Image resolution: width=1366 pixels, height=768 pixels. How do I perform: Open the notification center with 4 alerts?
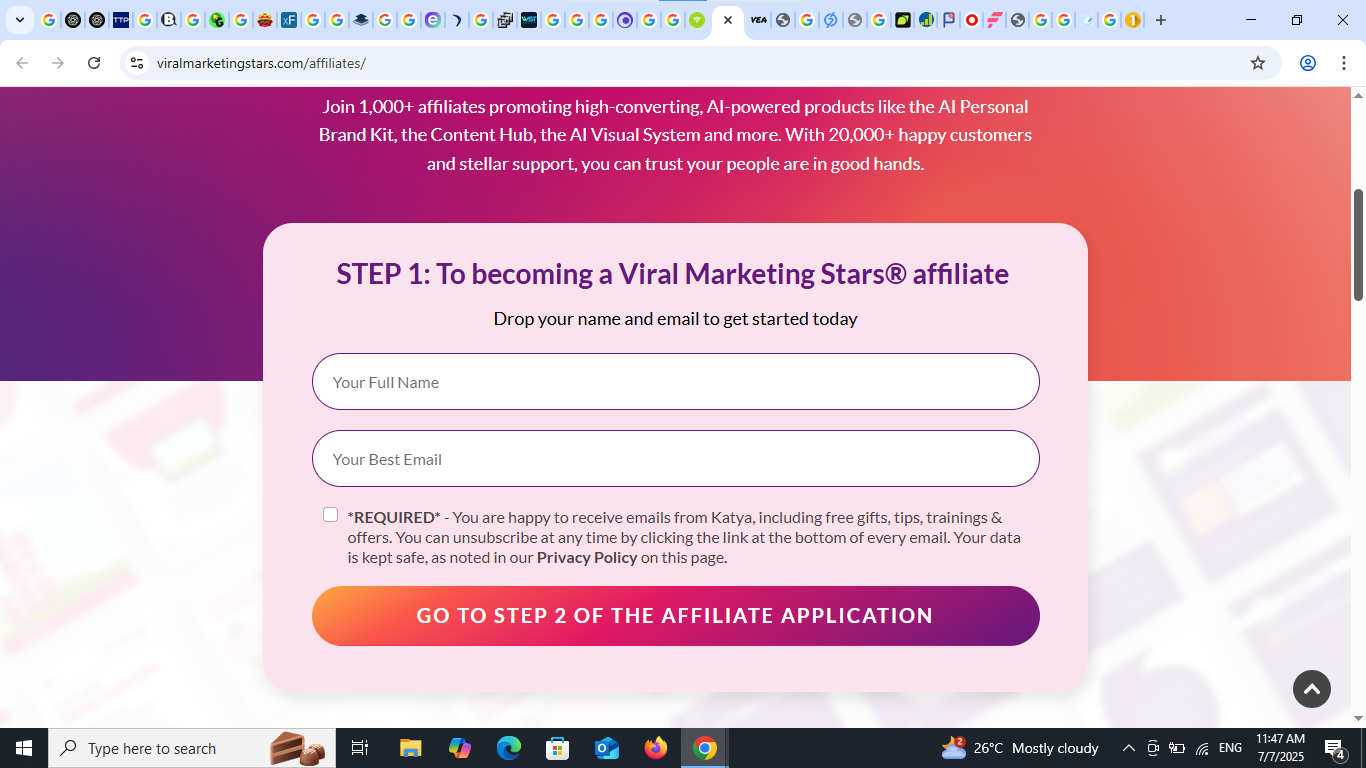[1335, 748]
